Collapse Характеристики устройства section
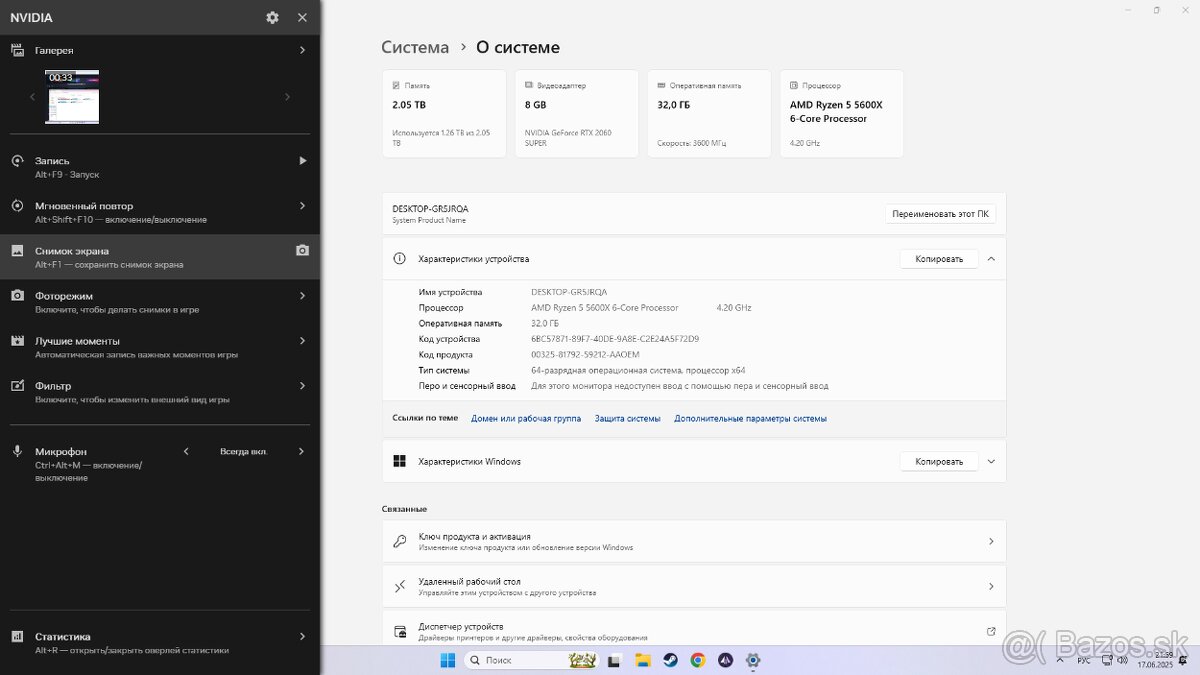 [x=991, y=259]
